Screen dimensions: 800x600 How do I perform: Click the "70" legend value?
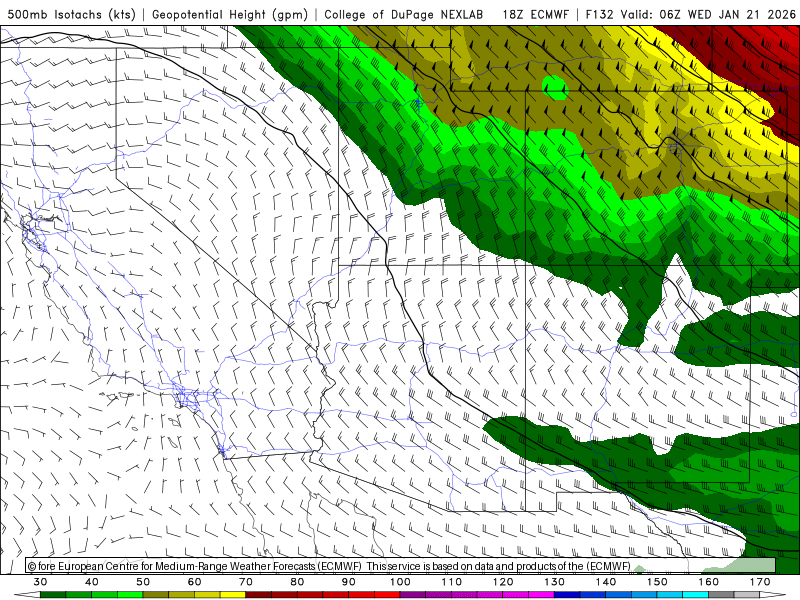coord(246,582)
